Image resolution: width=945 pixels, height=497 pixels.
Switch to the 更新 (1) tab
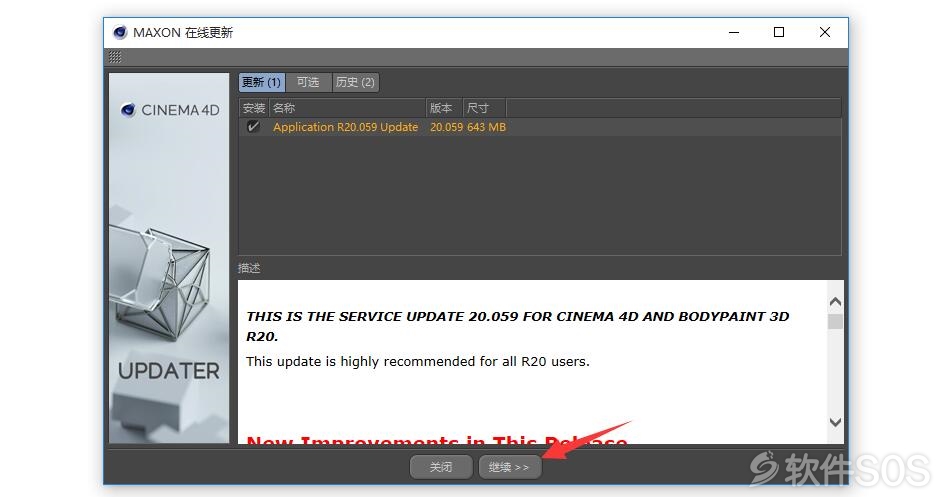point(261,82)
